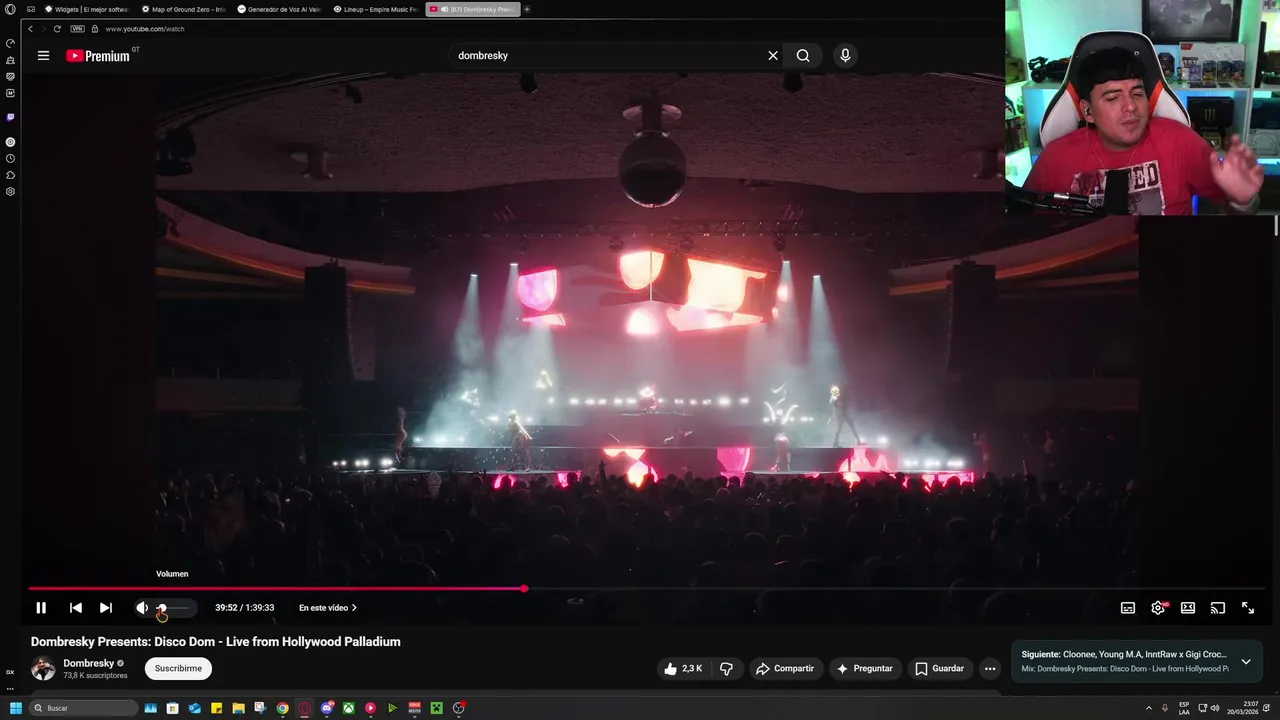The image size is (1280, 720).
Task: Open File Explorer from the taskbar
Action: pos(239,708)
